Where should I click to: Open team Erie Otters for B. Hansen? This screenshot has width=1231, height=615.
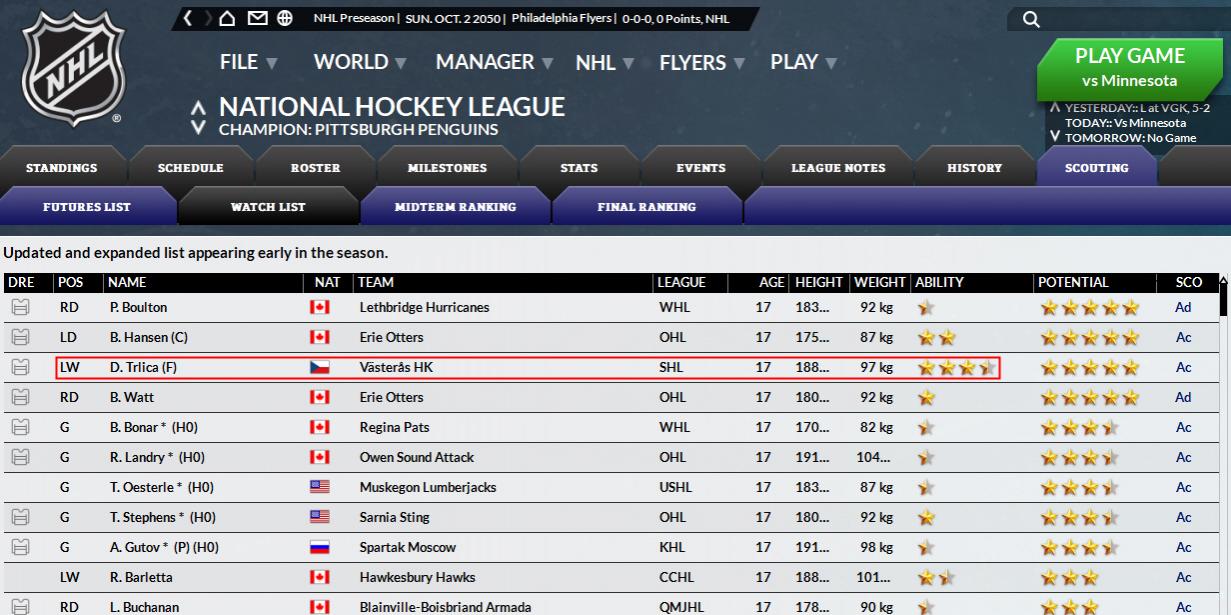click(391, 337)
